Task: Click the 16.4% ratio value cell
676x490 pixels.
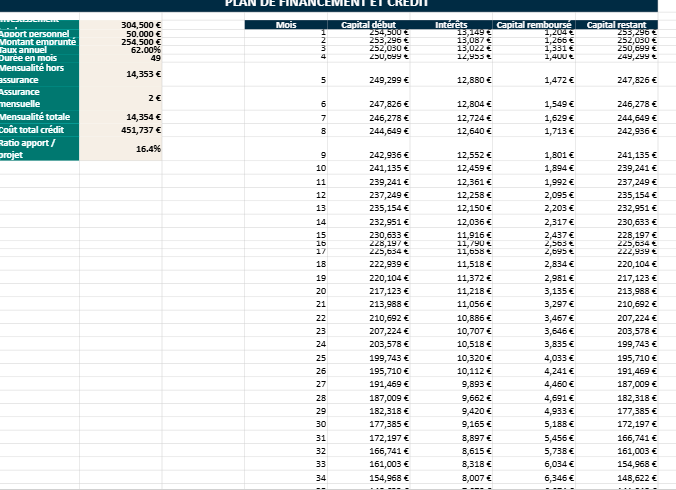Action: [x=121, y=149]
